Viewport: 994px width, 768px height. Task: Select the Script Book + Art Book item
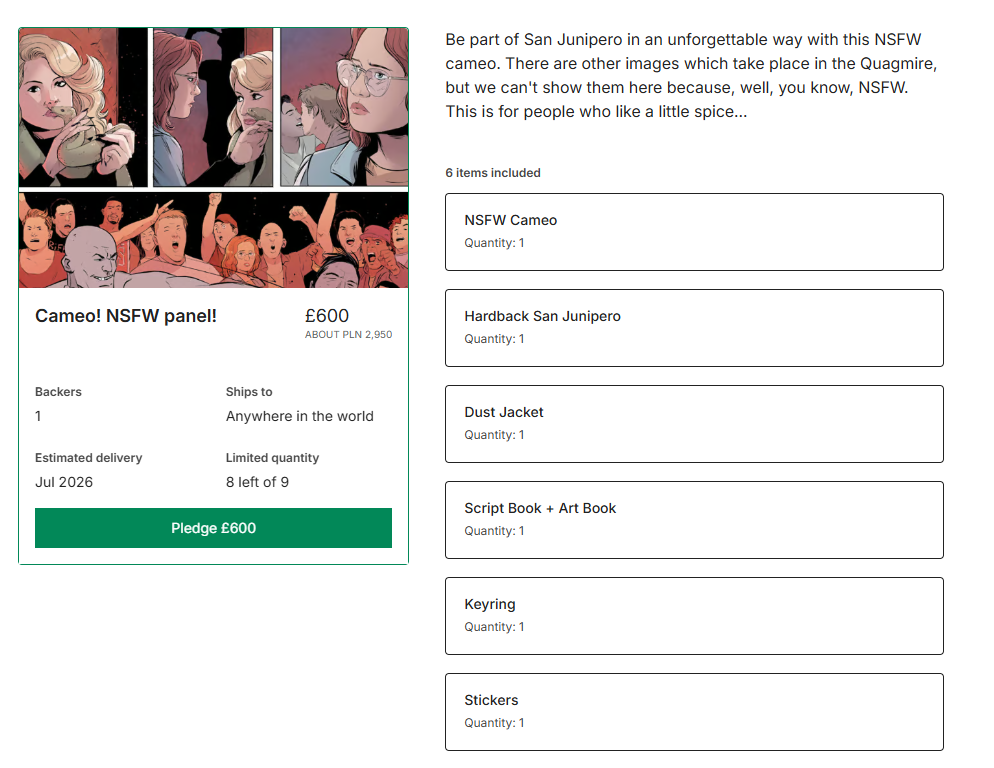pos(694,520)
